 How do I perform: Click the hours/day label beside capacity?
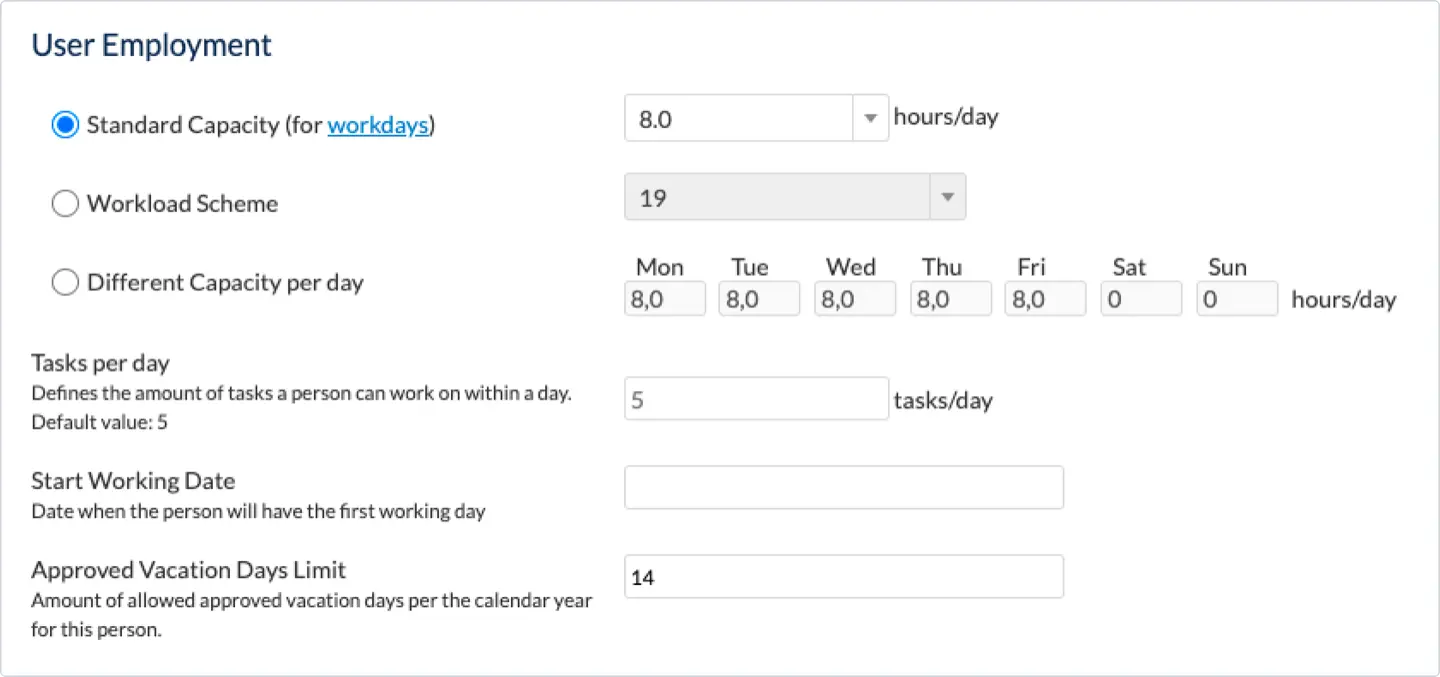click(x=944, y=116)
